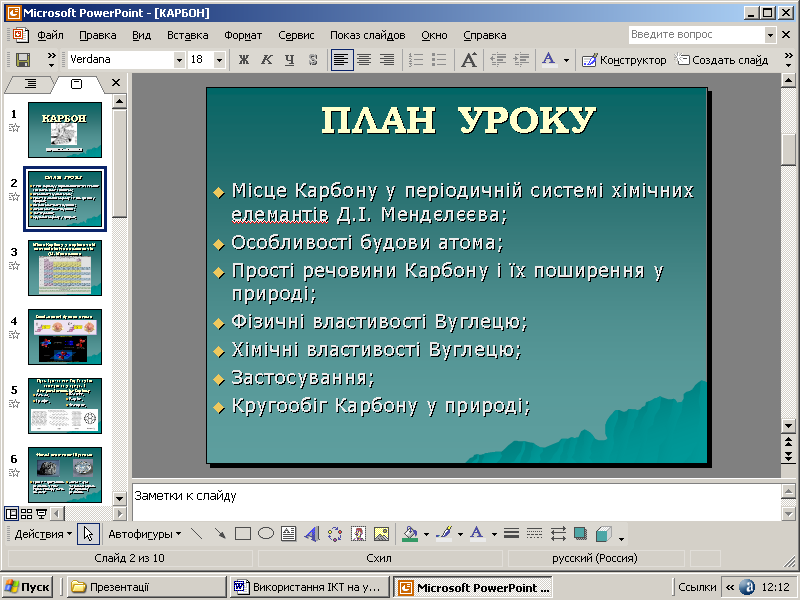
Task: Toggle italic formatting (К)
Action: tap(266, 60)
